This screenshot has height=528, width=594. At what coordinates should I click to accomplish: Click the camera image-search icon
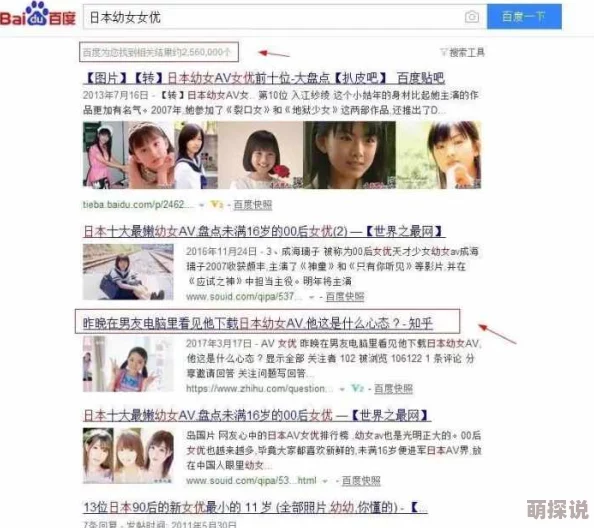[x=472, y=17]
